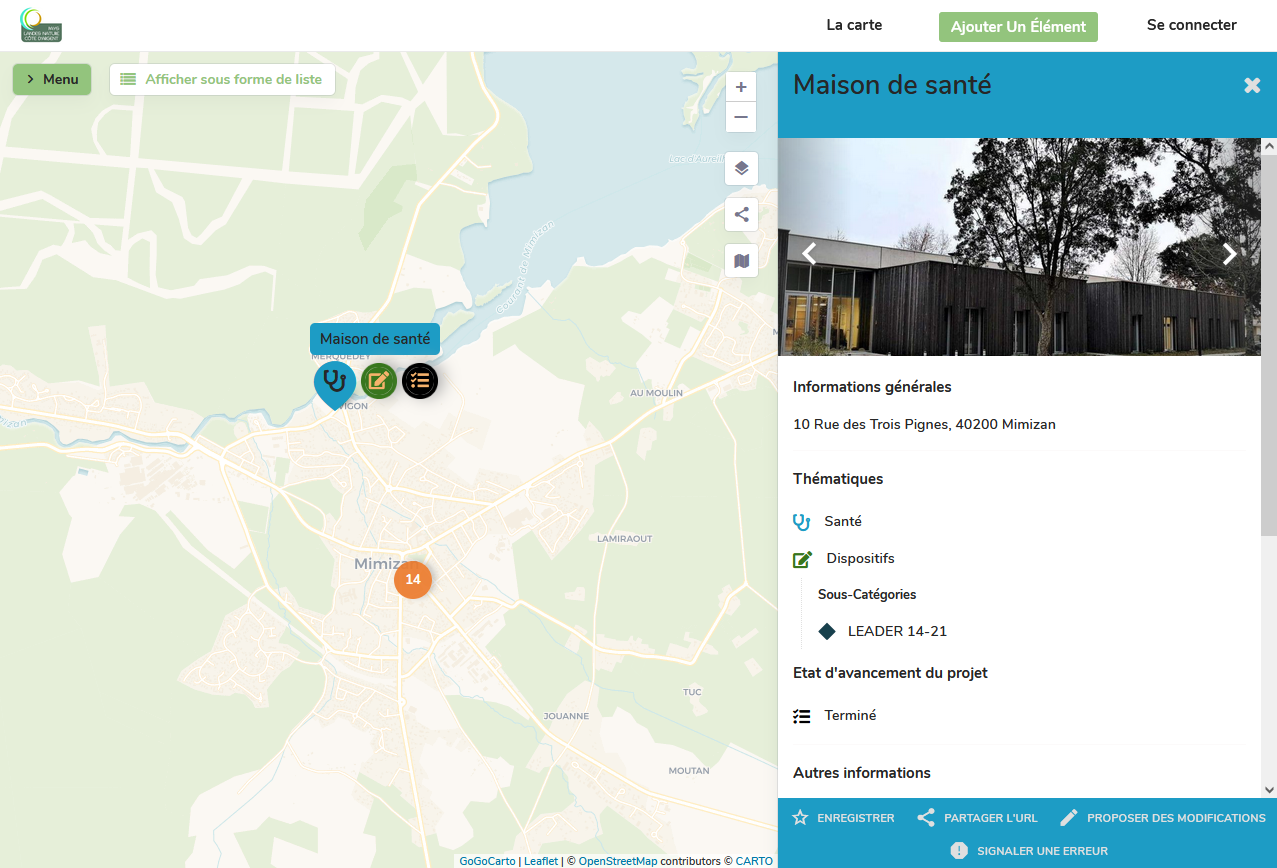Click the stethoscope map marker
The width and height of the screenshot is (1277, 868).
(x=335, y=382)
